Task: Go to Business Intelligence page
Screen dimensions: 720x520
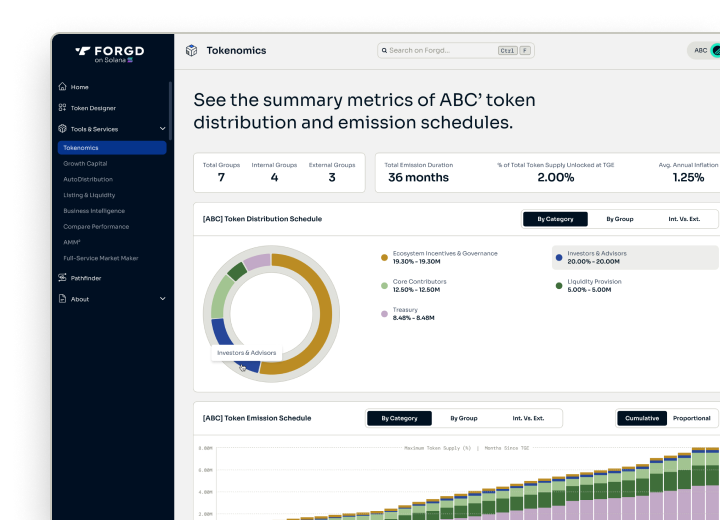Action: (x=94, y=211)
